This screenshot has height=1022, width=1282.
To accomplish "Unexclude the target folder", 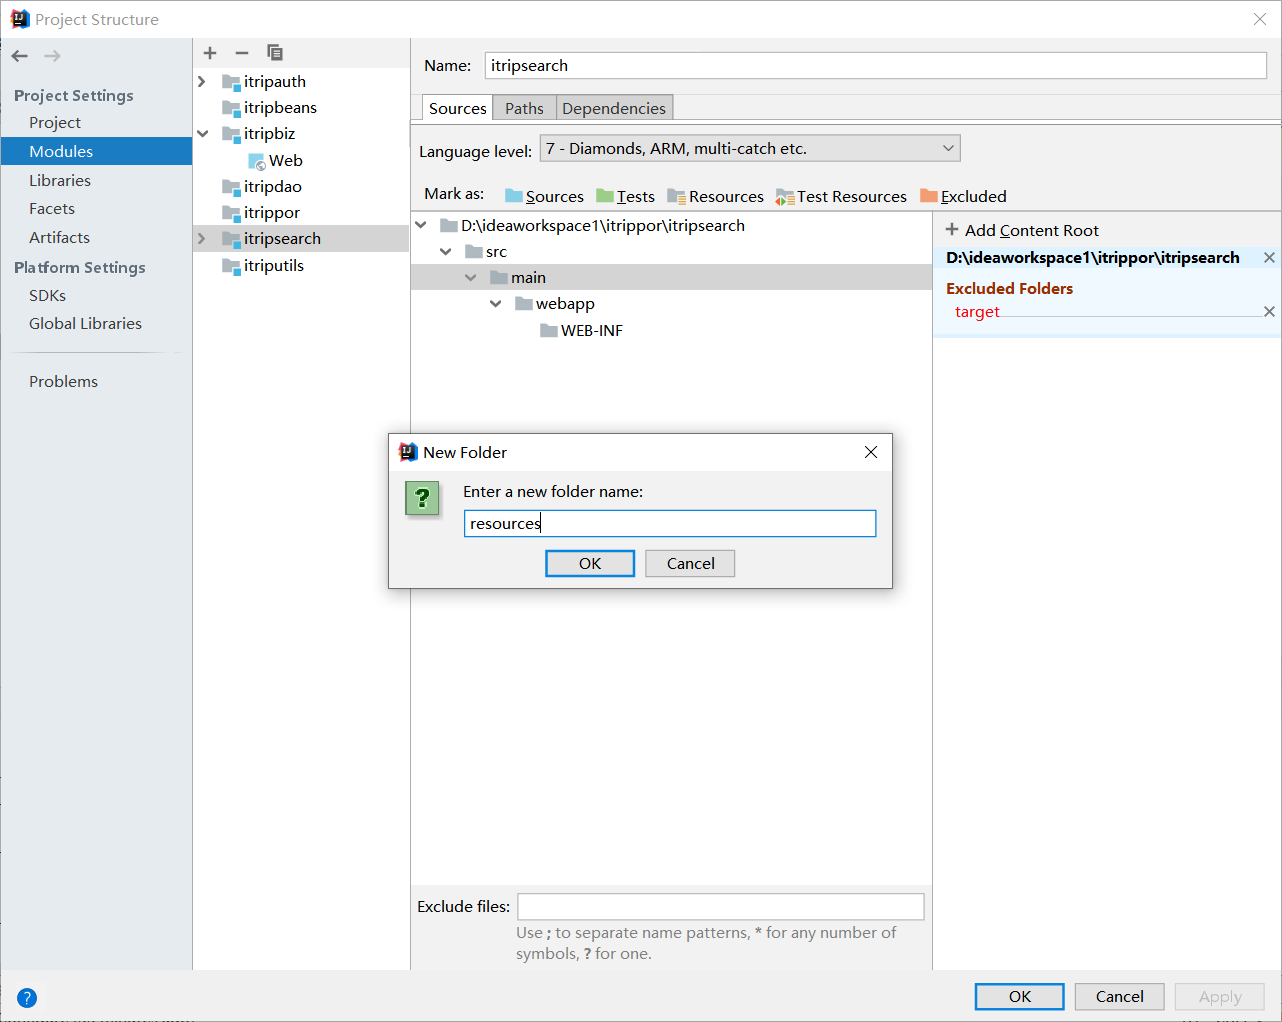I will 1269,312.
